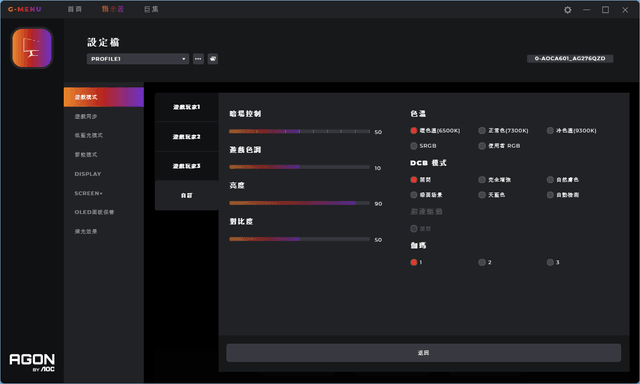Select the 使用者 RGB option
This screenshot has width=640, height=384.
click(x=482, y=146)
